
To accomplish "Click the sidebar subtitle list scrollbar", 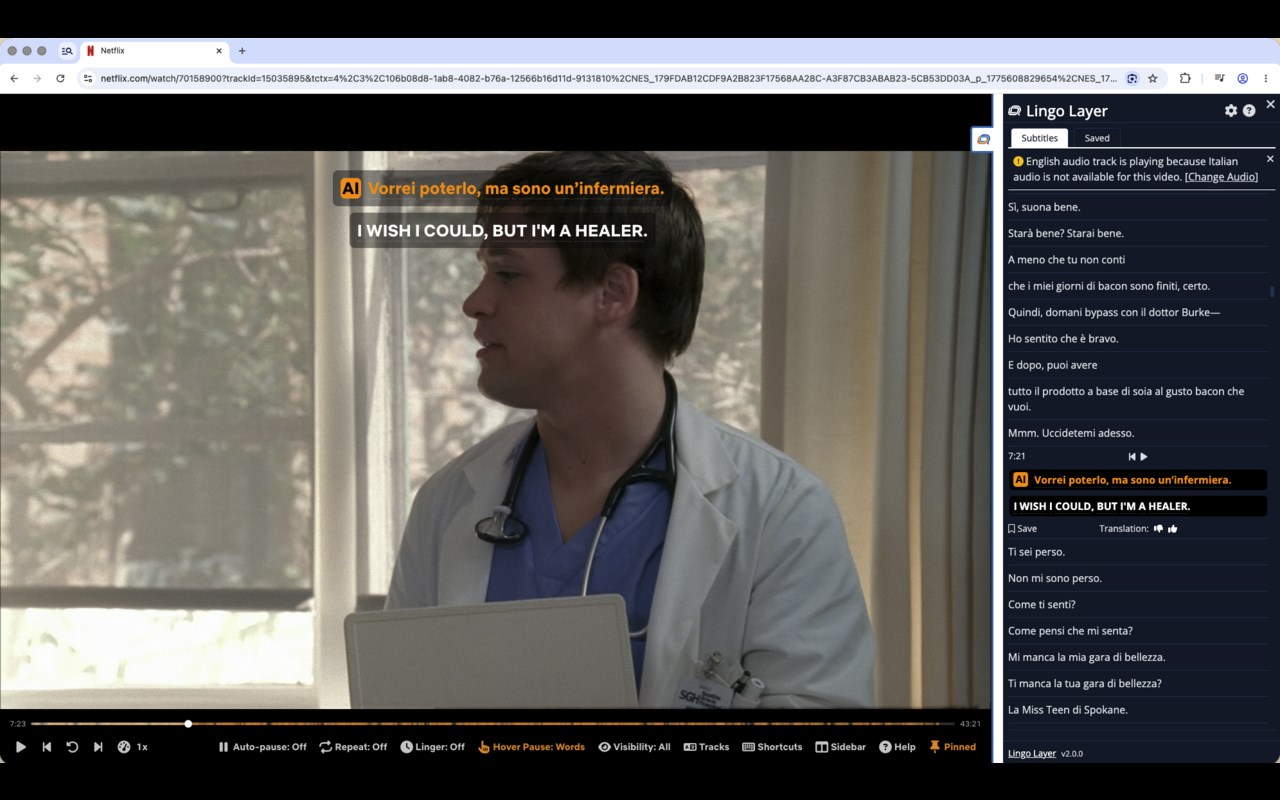I will tap(1272, 290).
